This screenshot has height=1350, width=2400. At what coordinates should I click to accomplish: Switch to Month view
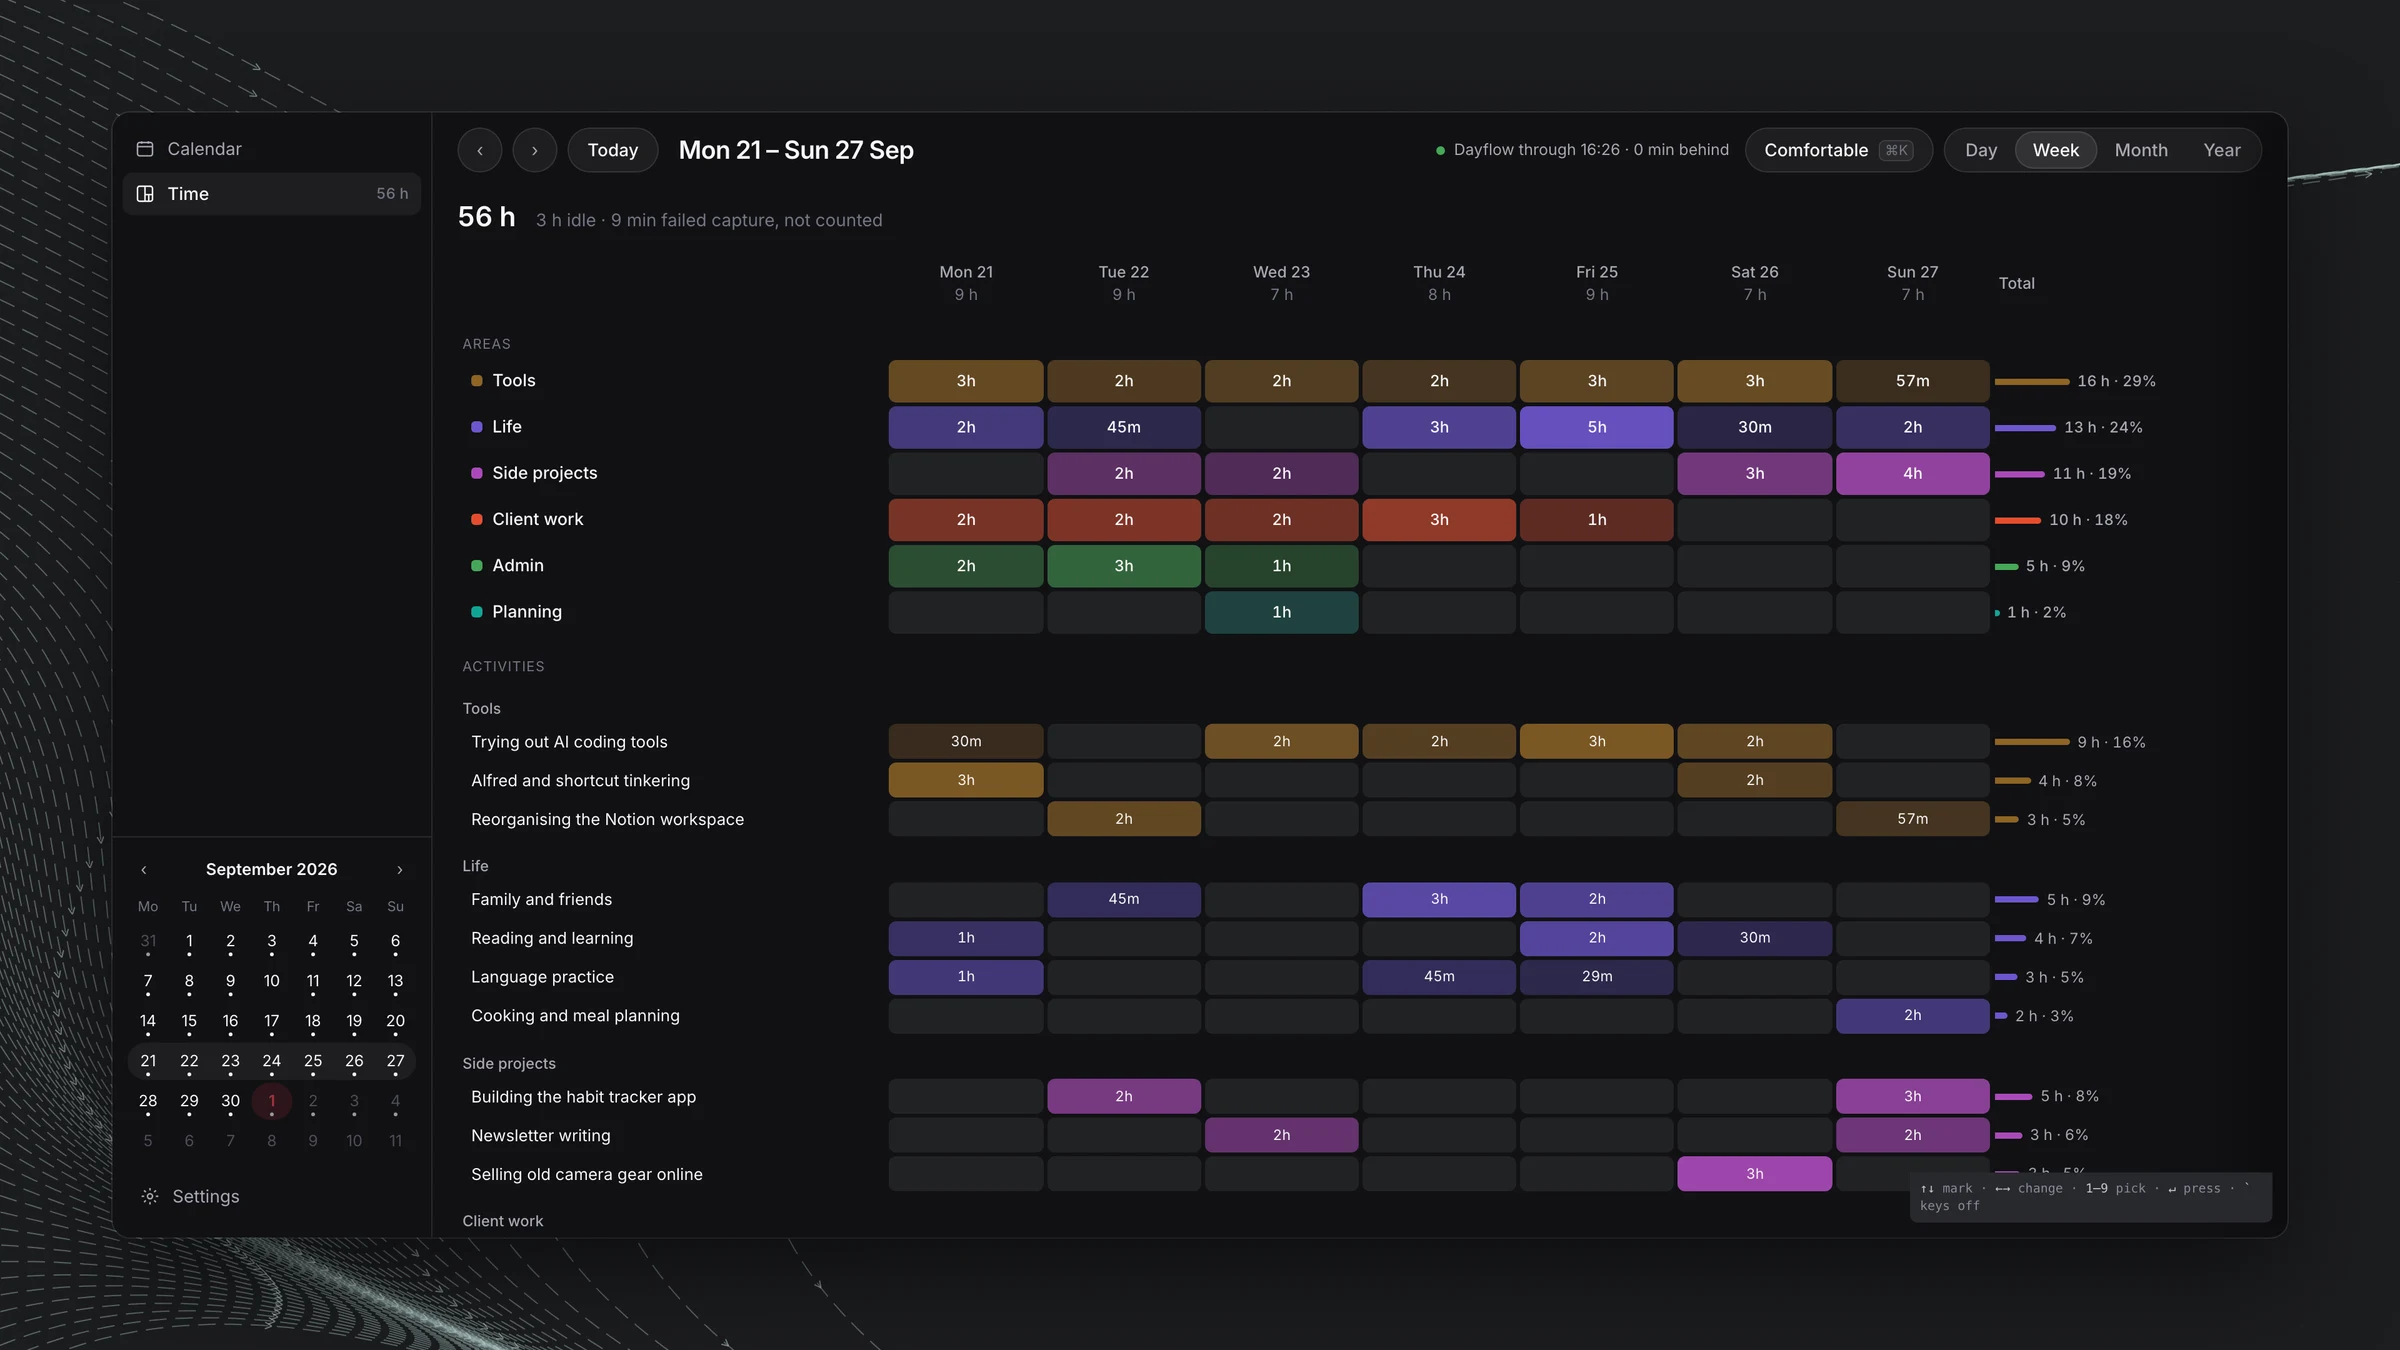2141,150
